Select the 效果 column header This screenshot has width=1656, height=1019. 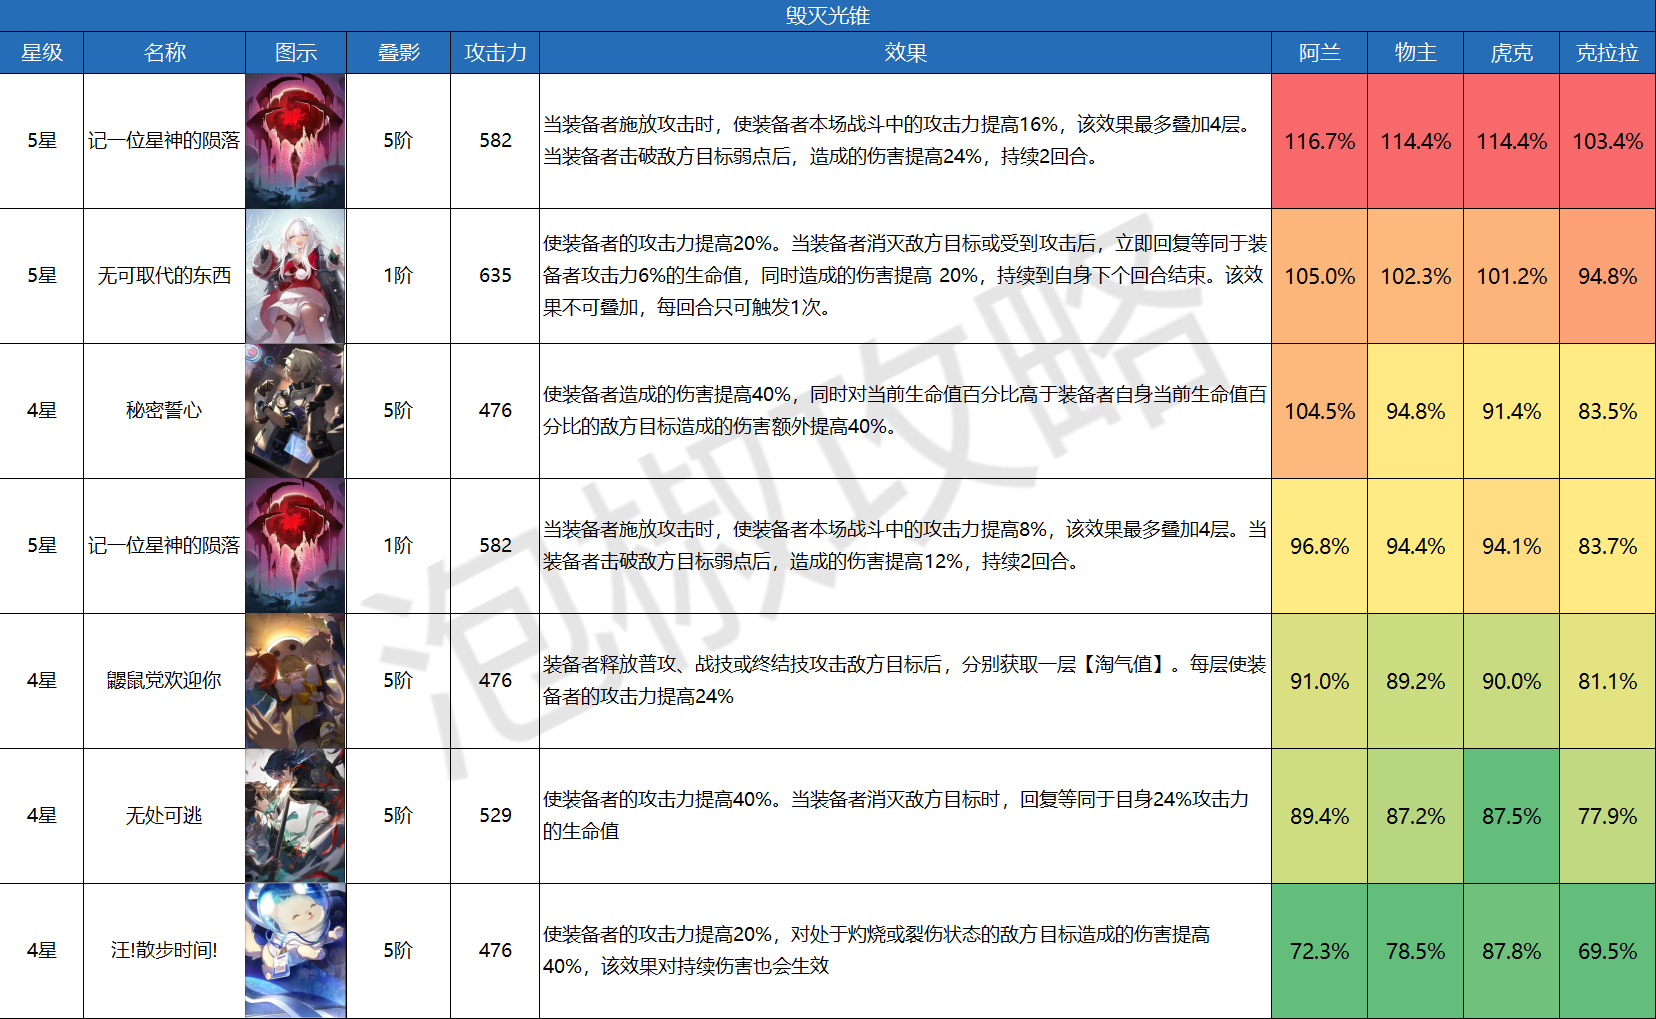[x=905, y=53]
